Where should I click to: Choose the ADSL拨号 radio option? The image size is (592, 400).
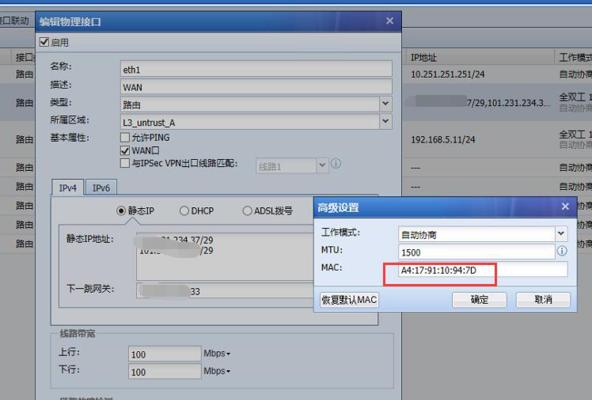[x=247, y=211]
